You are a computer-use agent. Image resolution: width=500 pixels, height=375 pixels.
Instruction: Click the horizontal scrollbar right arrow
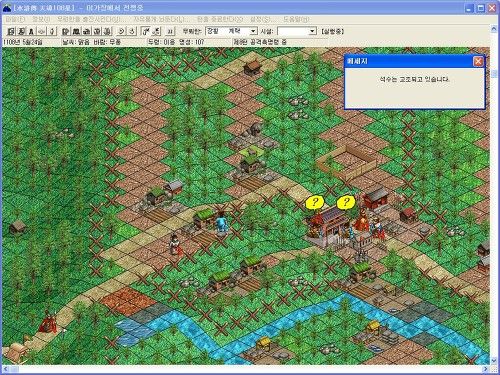(x=486, y=369)
